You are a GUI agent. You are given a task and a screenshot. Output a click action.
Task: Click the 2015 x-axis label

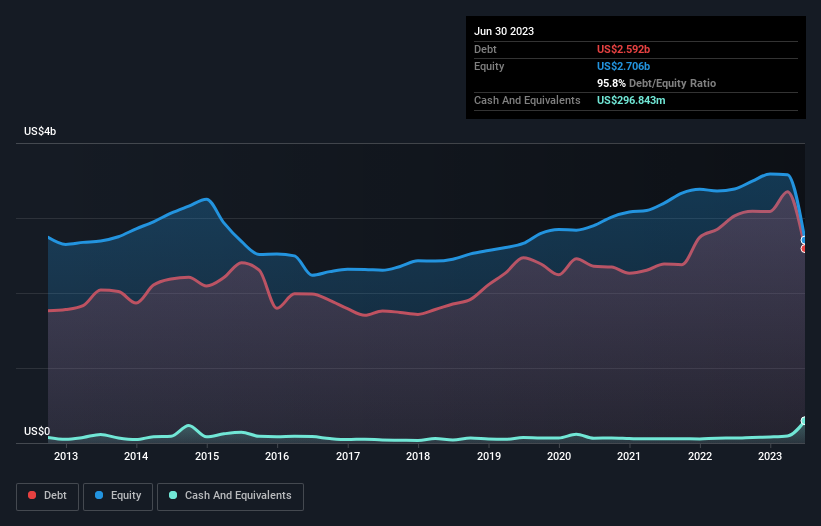coord(207,456)
